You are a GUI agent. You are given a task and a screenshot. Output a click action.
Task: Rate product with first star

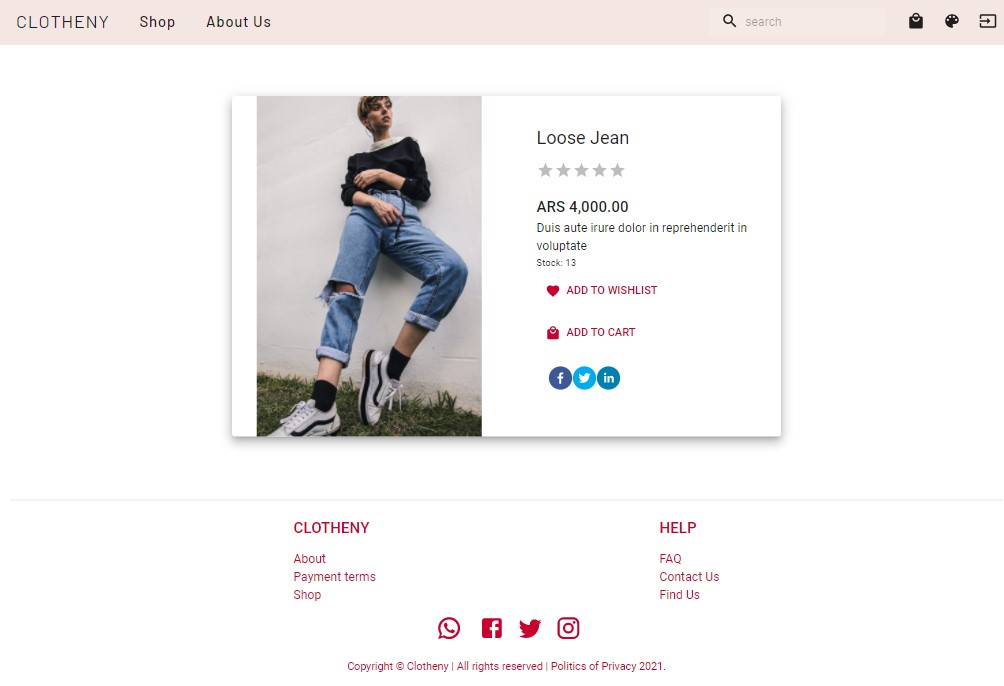pos(546,170)
